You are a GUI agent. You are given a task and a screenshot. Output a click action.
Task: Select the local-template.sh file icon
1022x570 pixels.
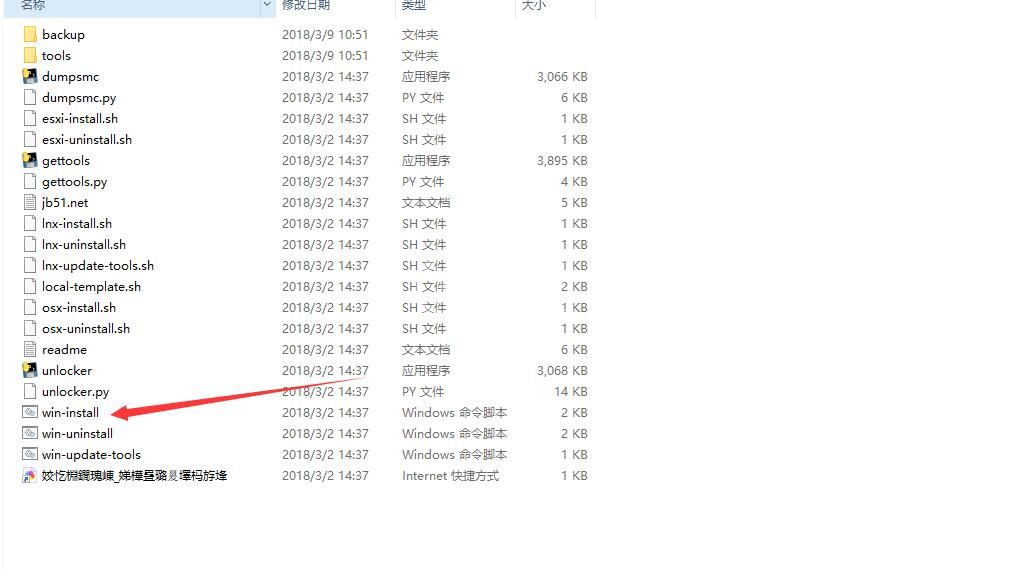coord(29,287)
